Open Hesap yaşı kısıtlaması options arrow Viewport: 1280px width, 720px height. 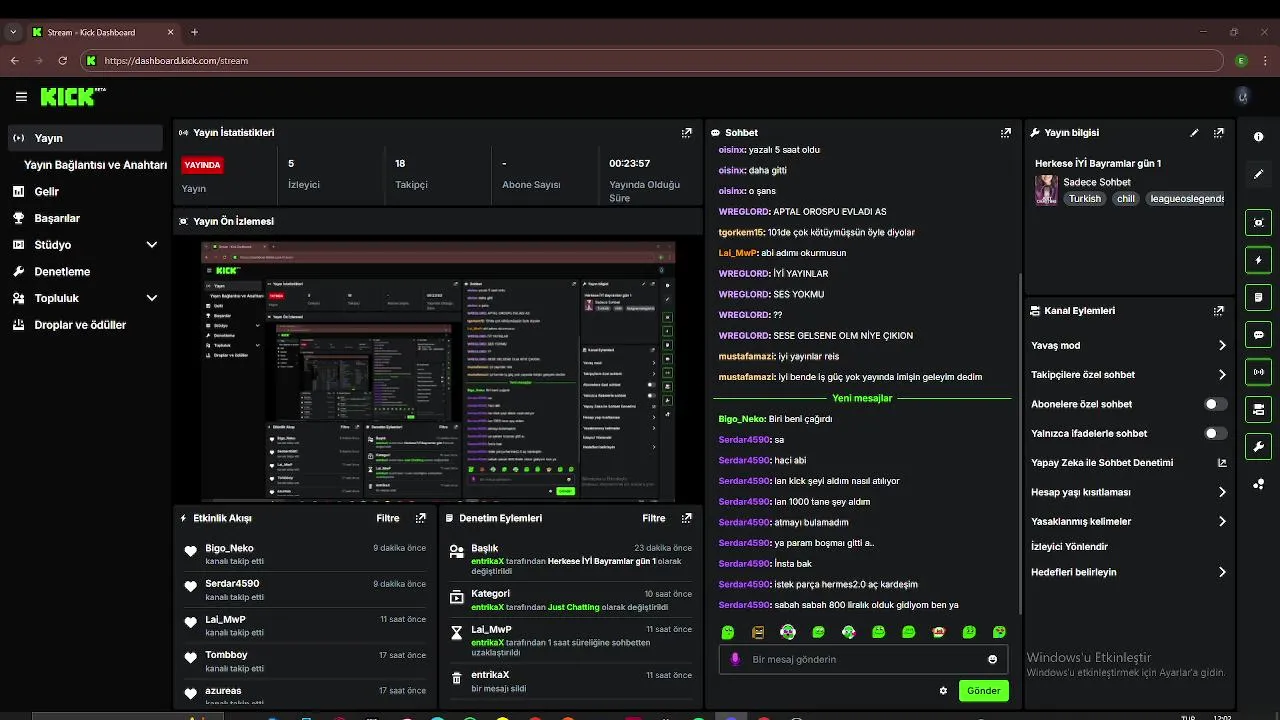click(x=1222, y=492)
